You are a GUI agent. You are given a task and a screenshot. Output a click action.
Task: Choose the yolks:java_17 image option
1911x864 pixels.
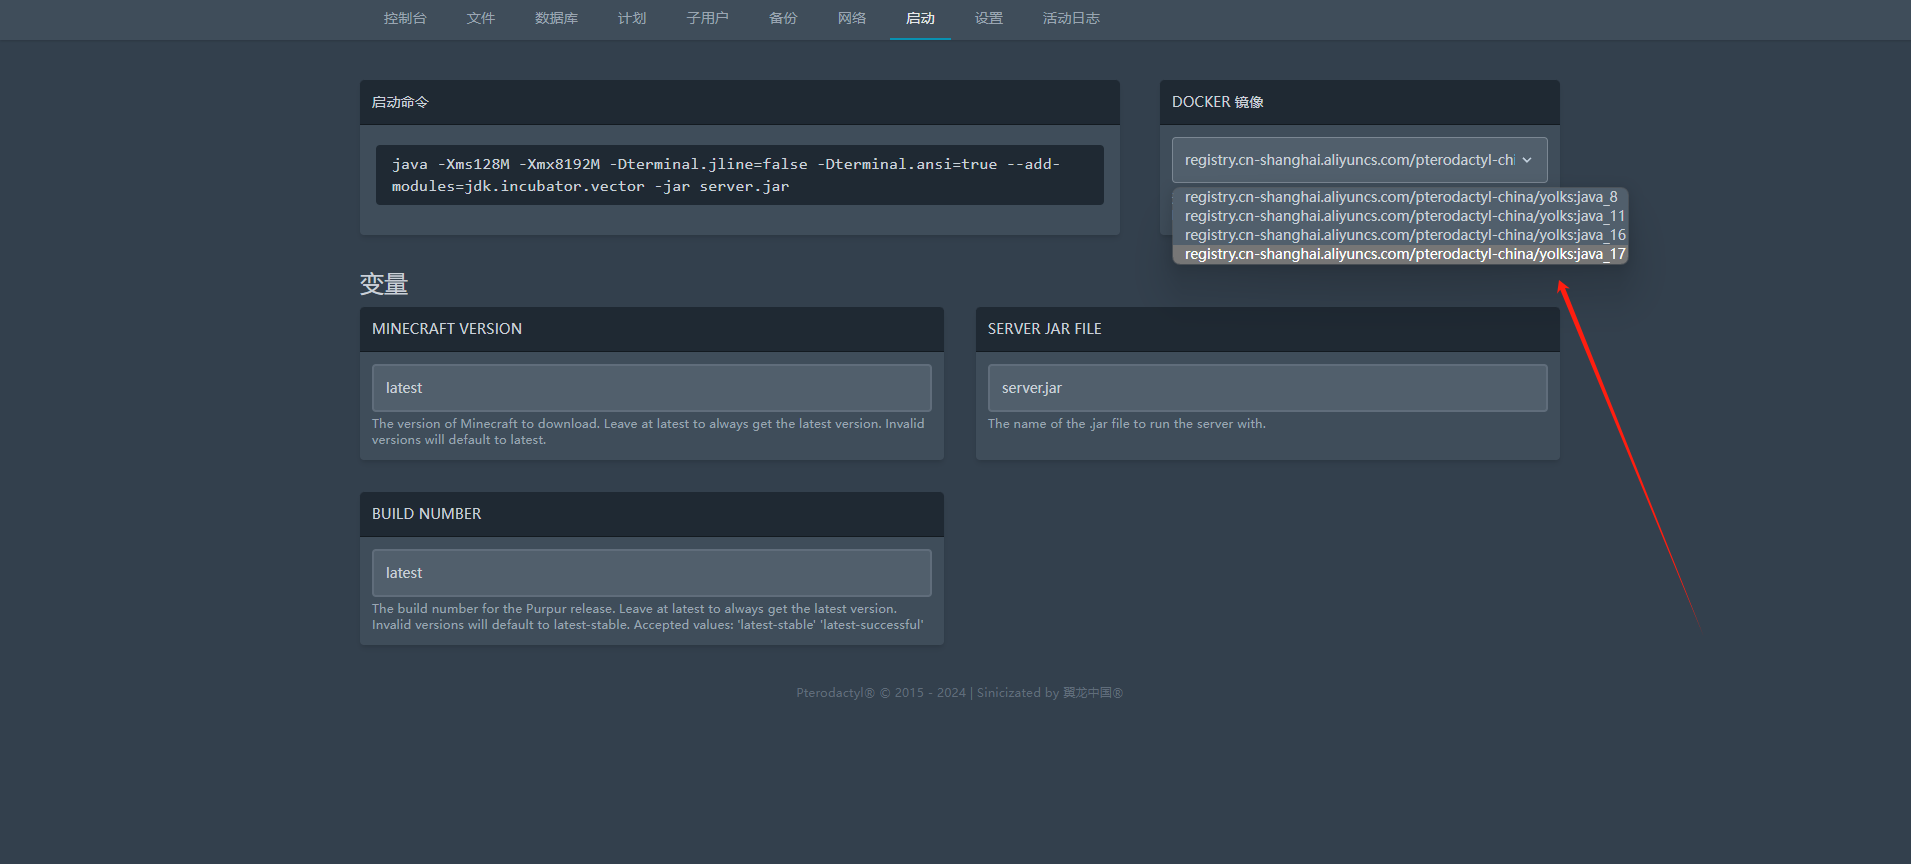[x=1400, y=254]
